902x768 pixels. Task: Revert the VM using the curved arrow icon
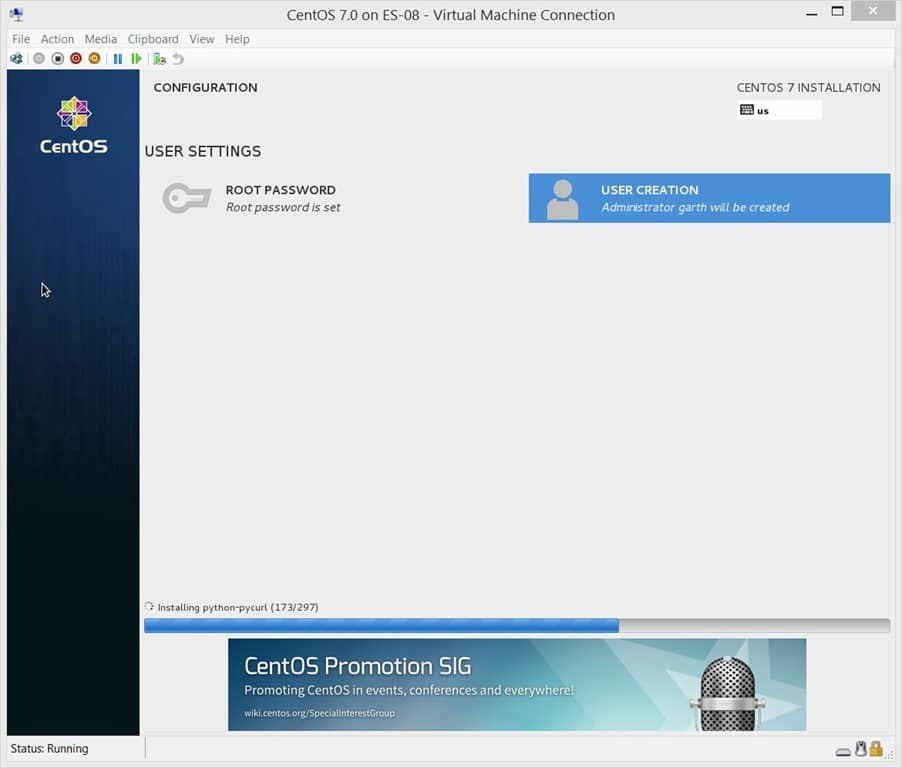[177, 58]
